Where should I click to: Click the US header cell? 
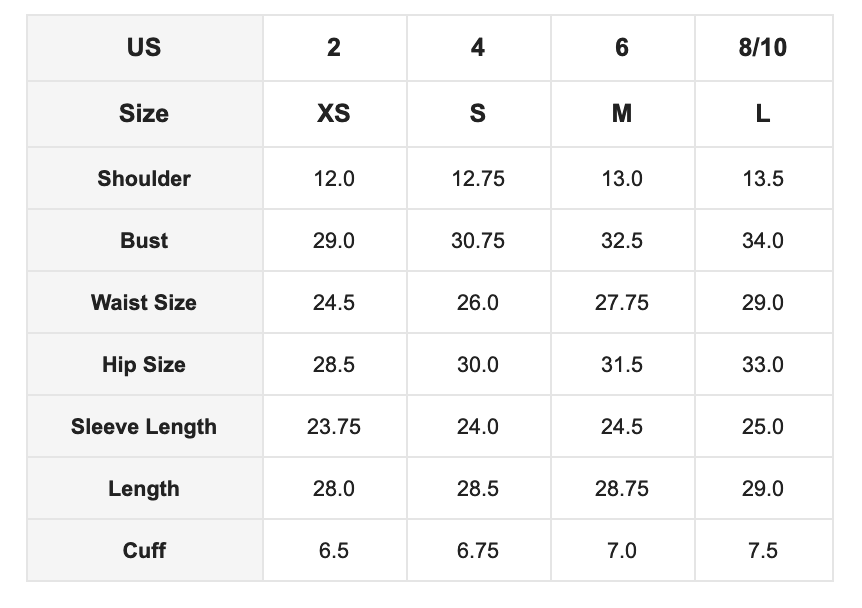(x=144, y=47)
